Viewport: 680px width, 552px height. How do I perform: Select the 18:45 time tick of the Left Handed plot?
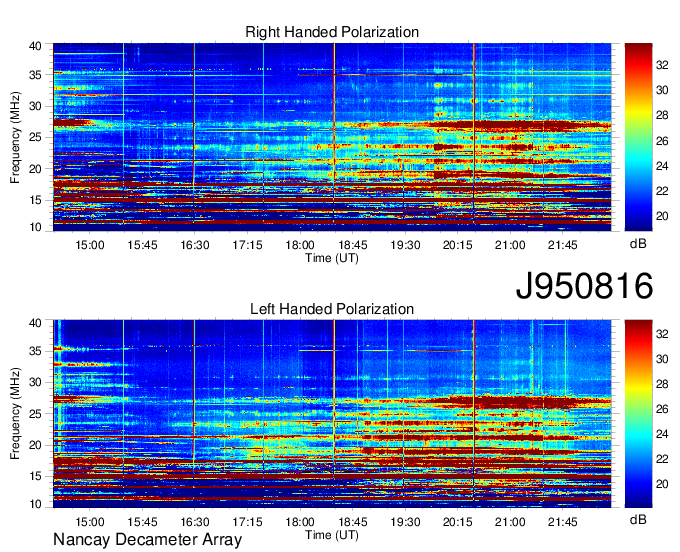coord(352,522)
